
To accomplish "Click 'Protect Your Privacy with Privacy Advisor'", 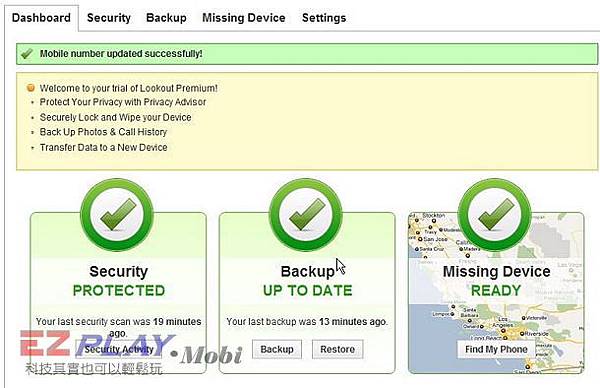I will (123, 102).
